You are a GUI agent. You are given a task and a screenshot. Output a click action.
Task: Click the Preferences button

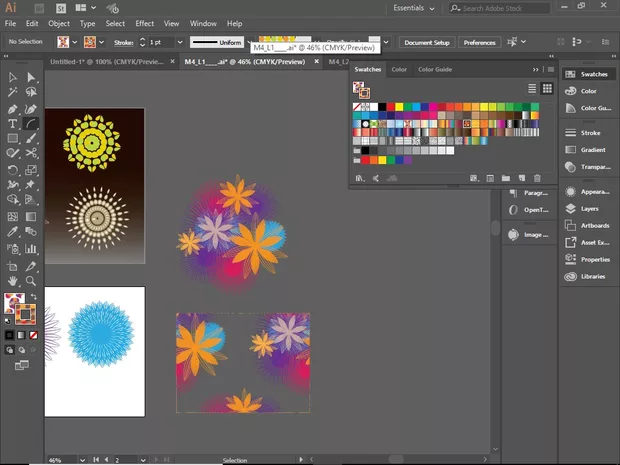click(479, 43)
